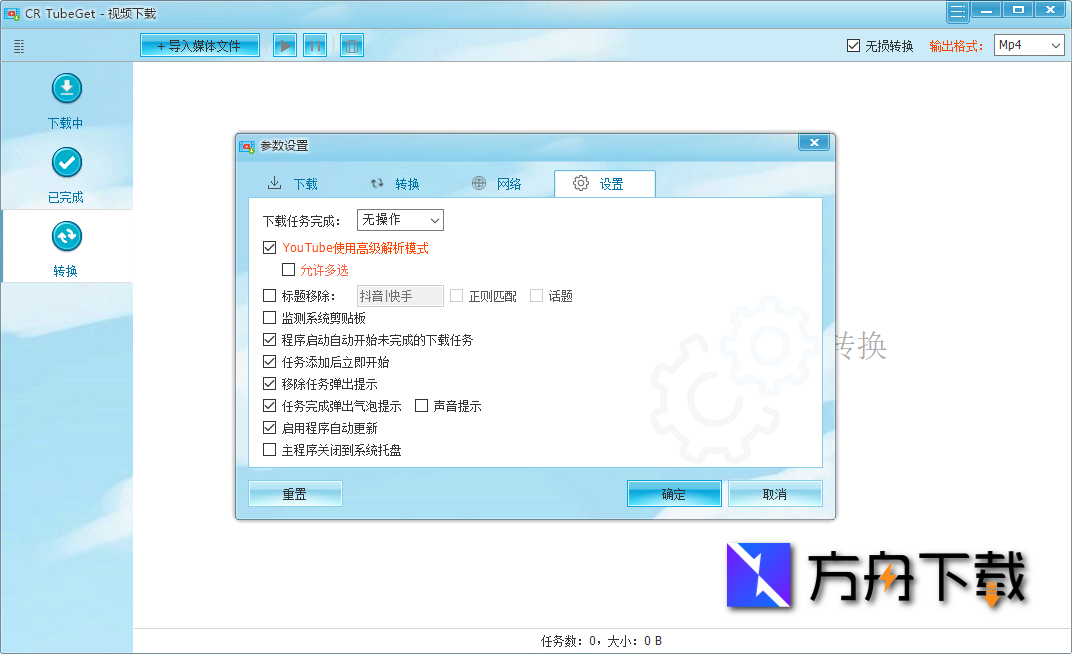Click the list icon below the title bar
This screenshot has width=1072, height=654.
click(17, 45)
